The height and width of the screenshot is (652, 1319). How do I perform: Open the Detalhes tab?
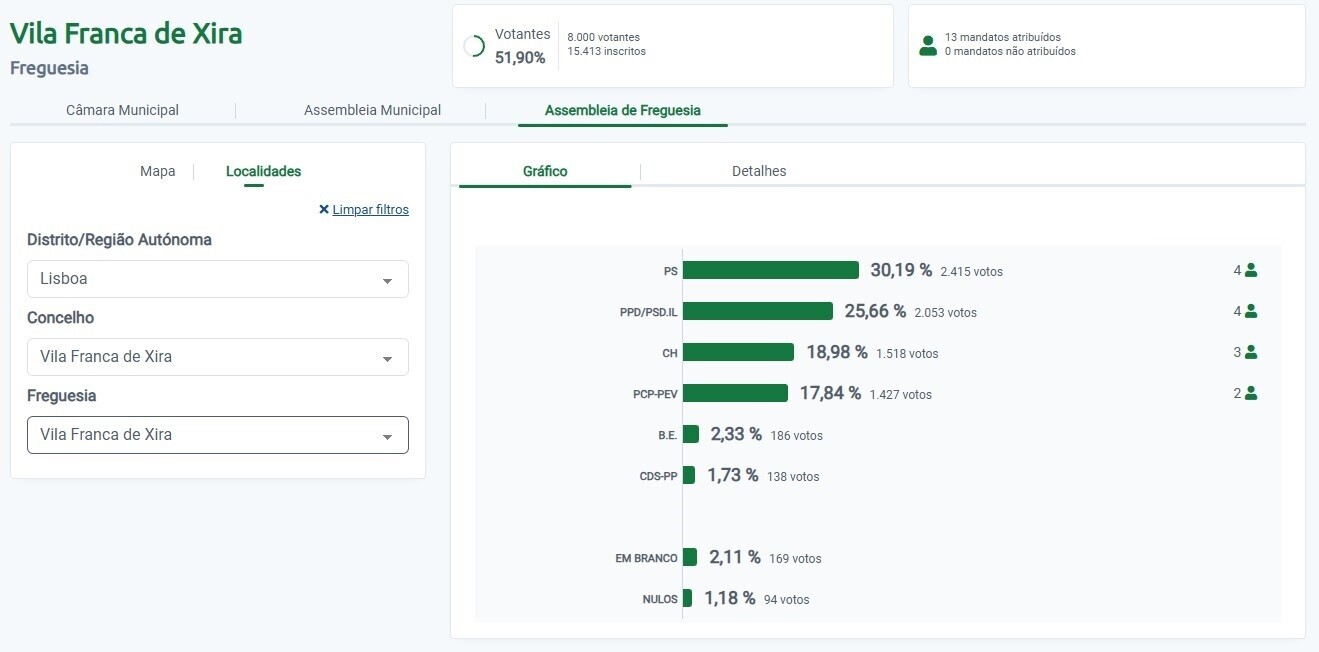coord(759,171)
